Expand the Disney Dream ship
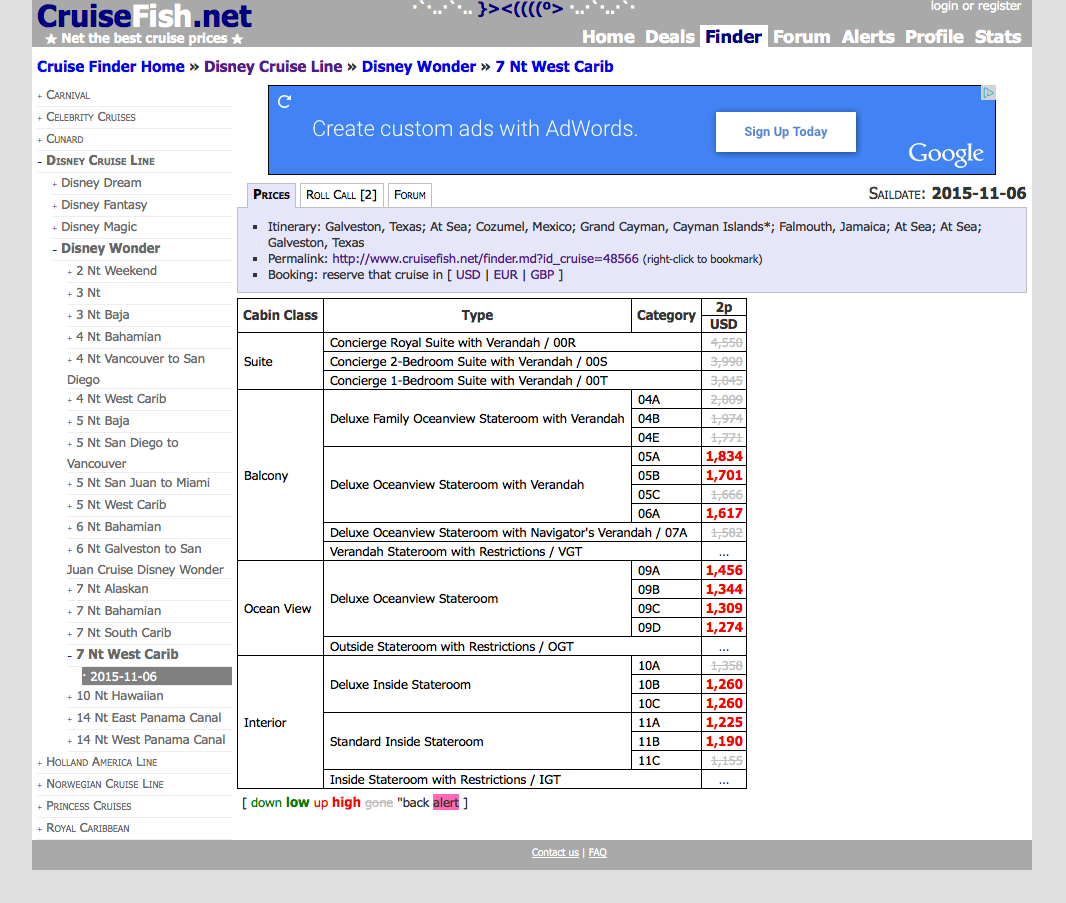Viewport: 1066px width, 903px height. tap(101, 183)
